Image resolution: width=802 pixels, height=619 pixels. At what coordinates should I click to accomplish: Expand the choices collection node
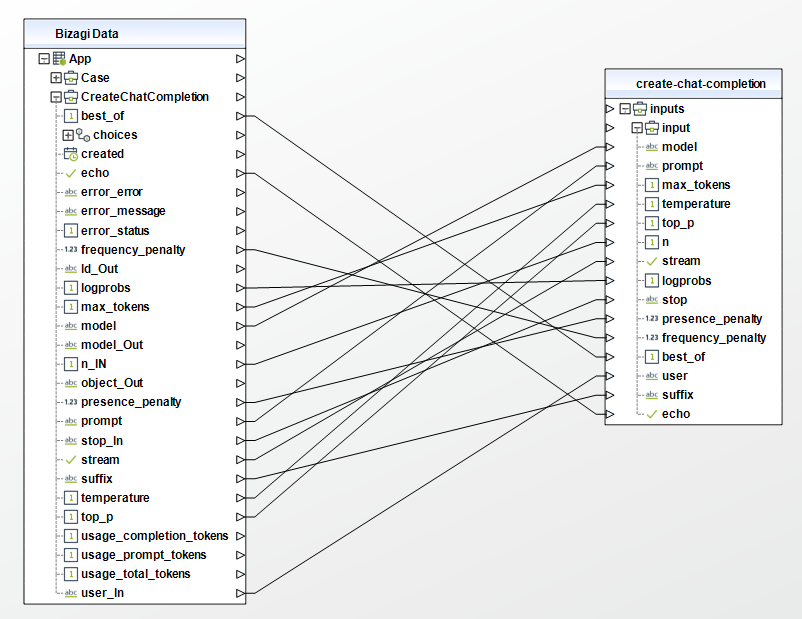click(68, 135)
